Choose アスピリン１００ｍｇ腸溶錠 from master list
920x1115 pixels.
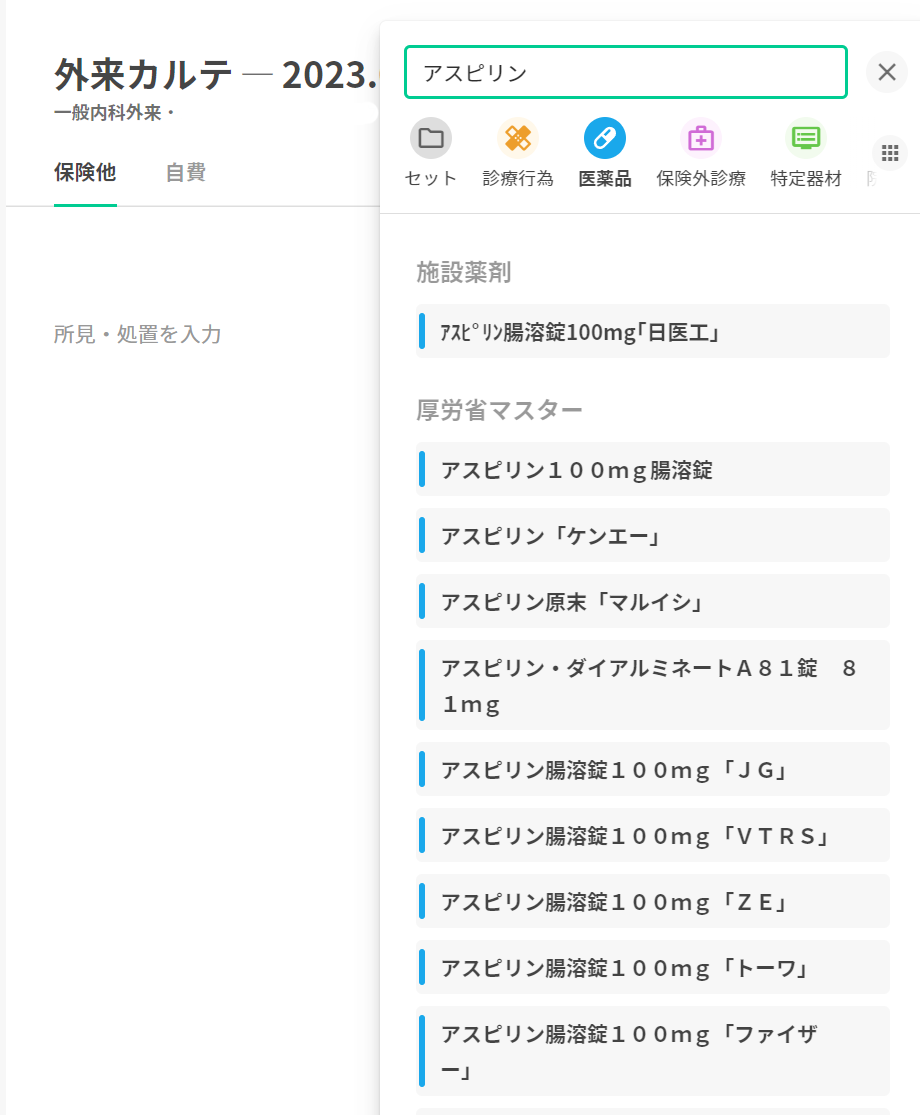click(652, 469)
